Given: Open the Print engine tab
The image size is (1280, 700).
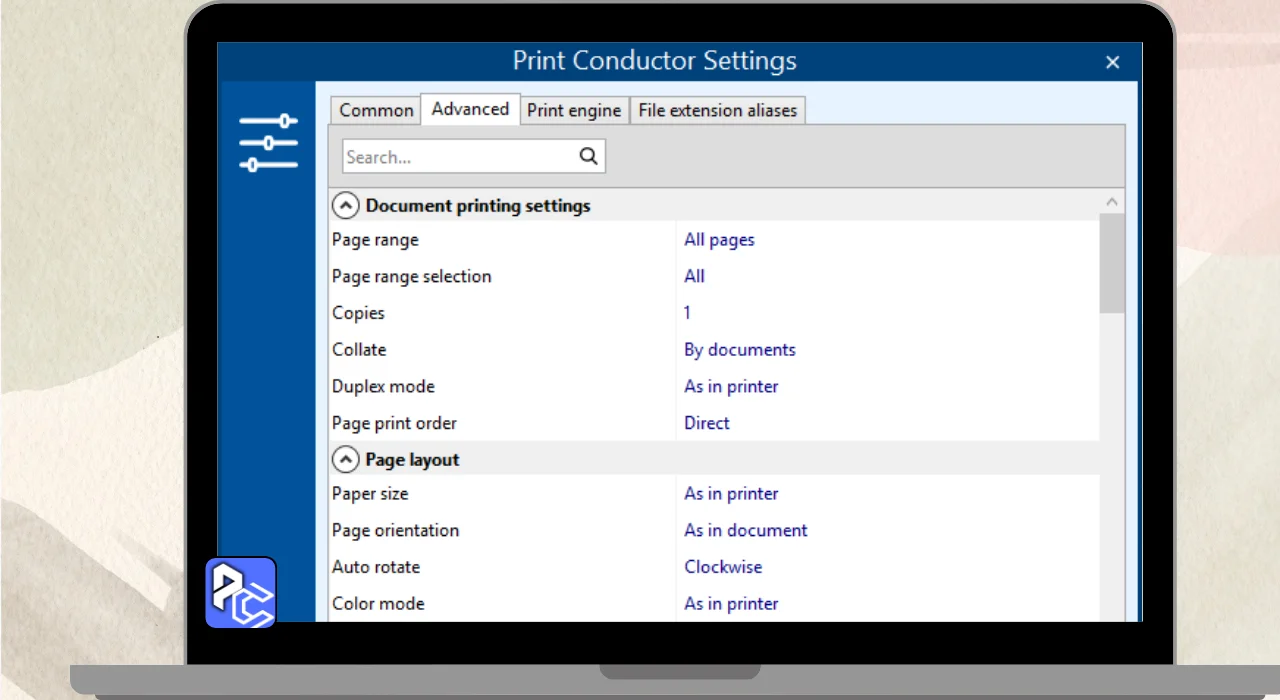Looking at the screenshot, I should [574, 110].
